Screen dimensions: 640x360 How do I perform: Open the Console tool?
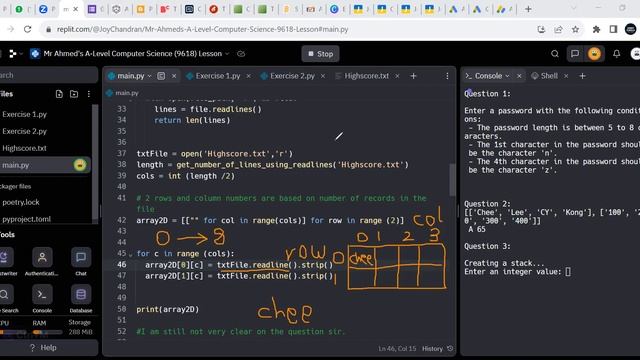click(x=42, y=299)
